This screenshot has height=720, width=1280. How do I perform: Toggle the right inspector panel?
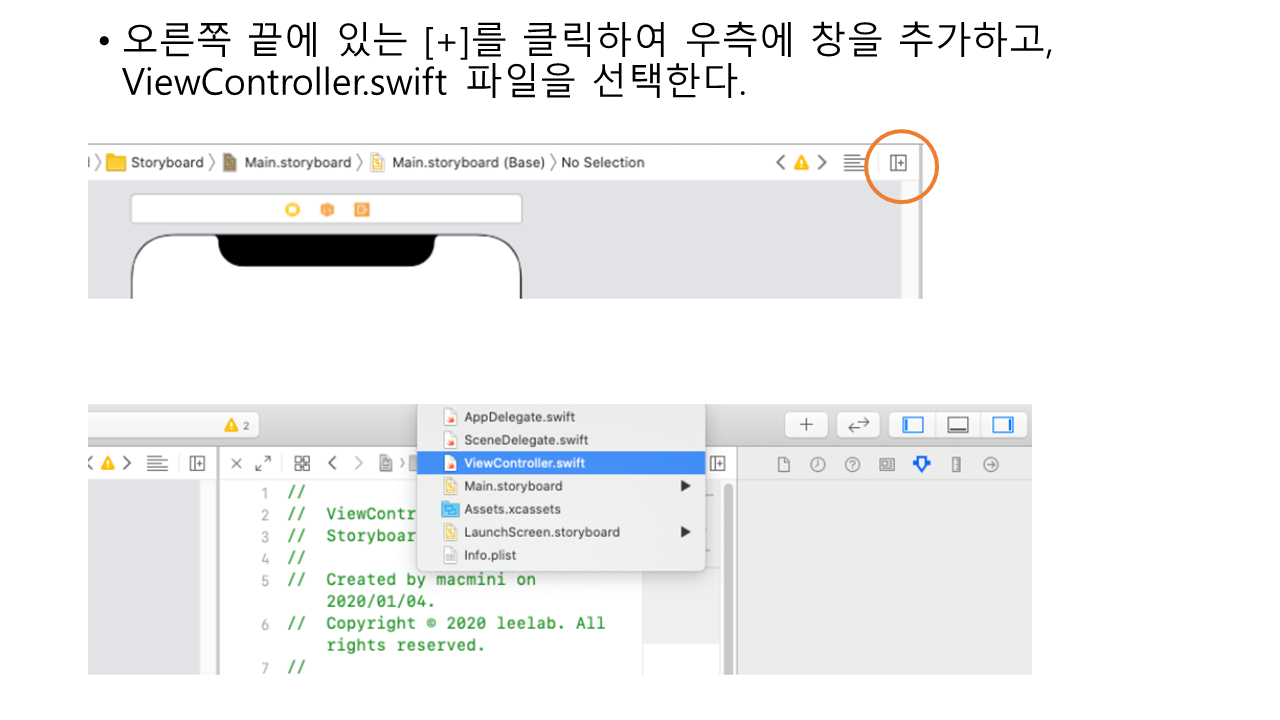coord(1003,425)
